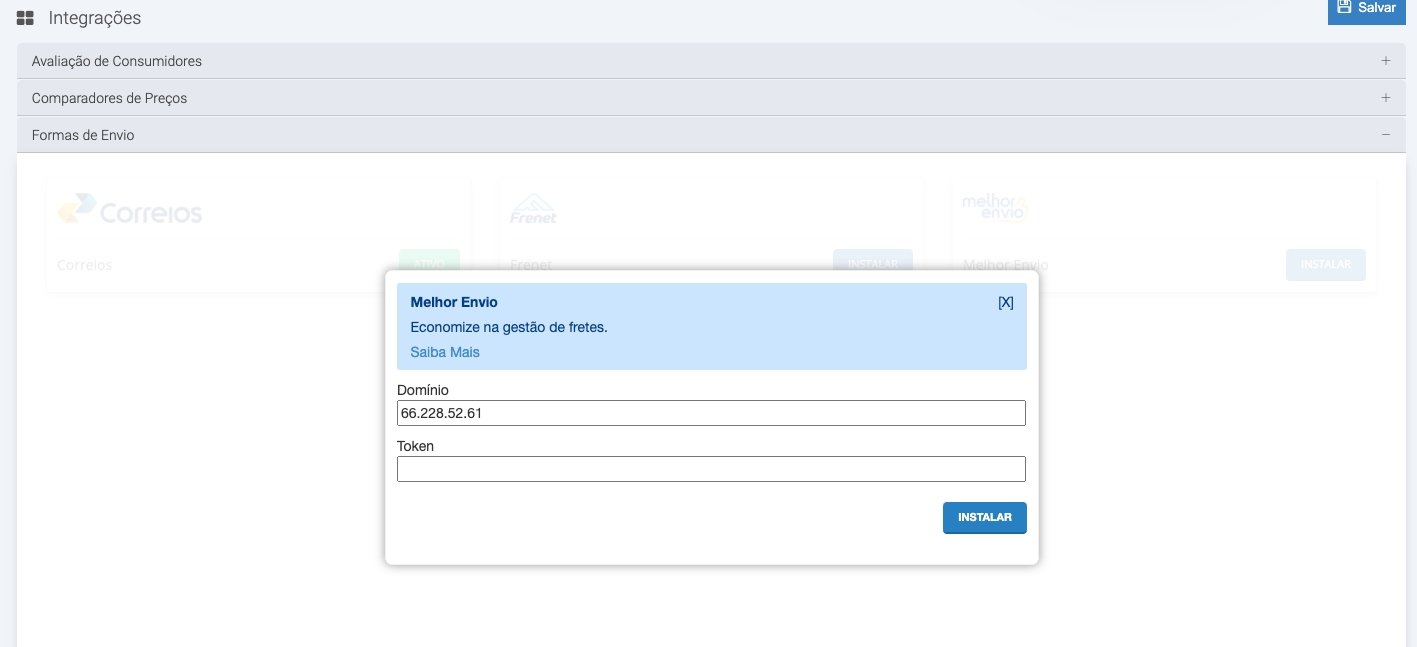Expand Comparadores de Preços with plus icon
This screenshot has height=647, width=1417.
click(1385, 98)
